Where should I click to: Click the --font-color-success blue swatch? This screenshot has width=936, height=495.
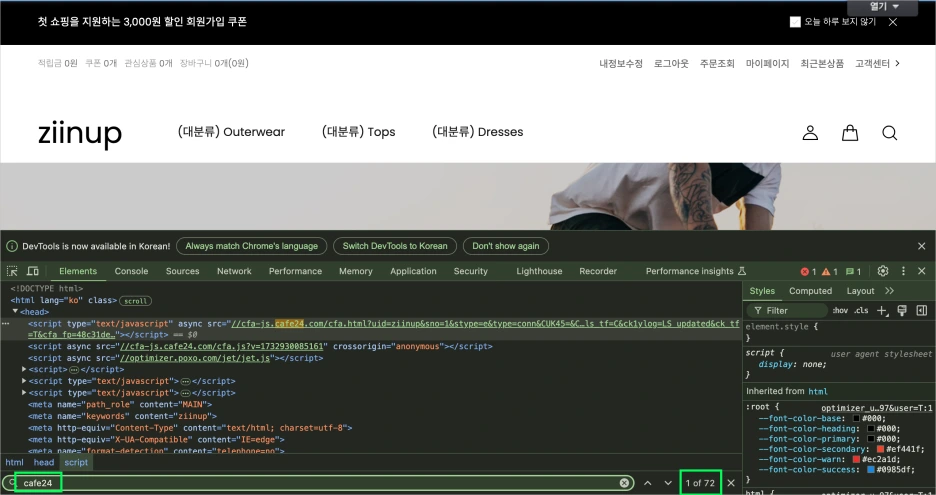click(x=871, y=469)
